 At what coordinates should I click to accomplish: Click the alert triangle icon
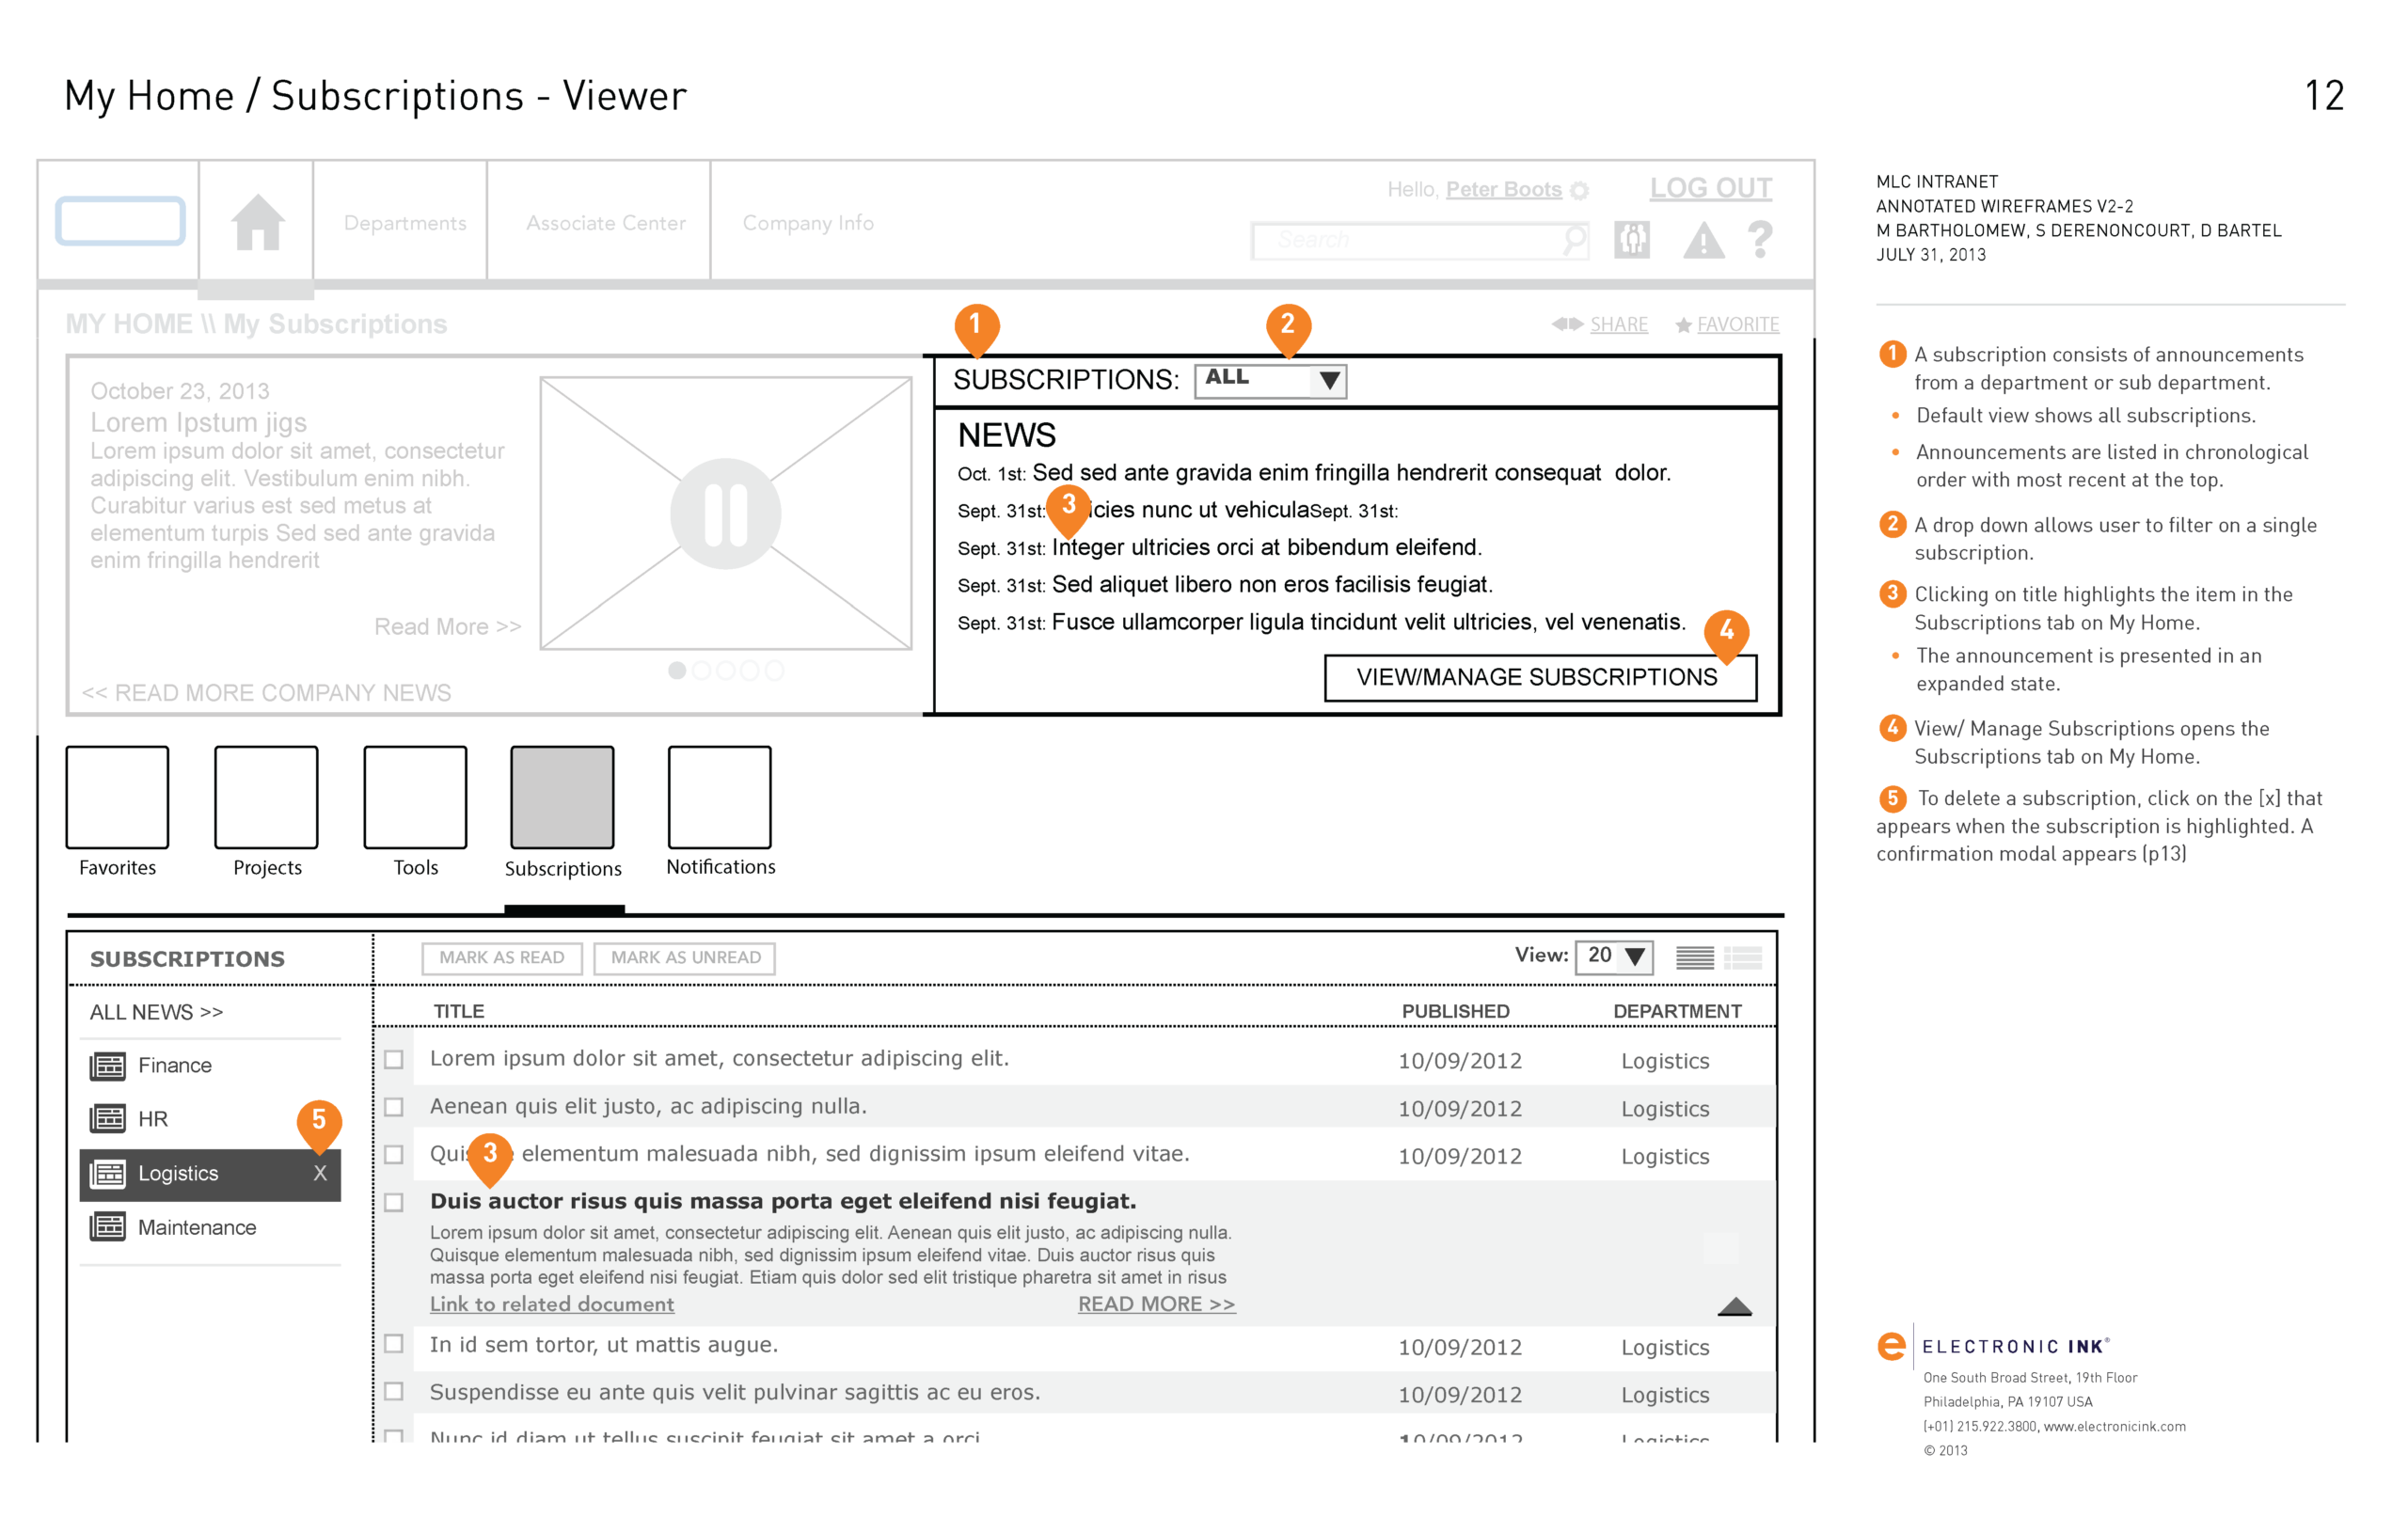coord(1703,241)
